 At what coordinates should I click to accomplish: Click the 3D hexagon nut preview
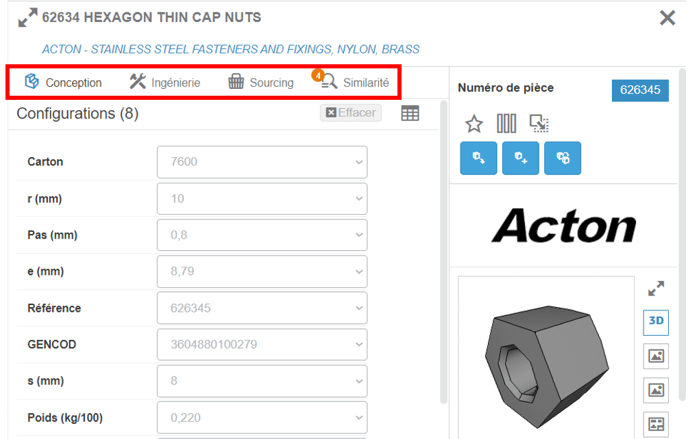pyautogui.click(x=547, y=367)
